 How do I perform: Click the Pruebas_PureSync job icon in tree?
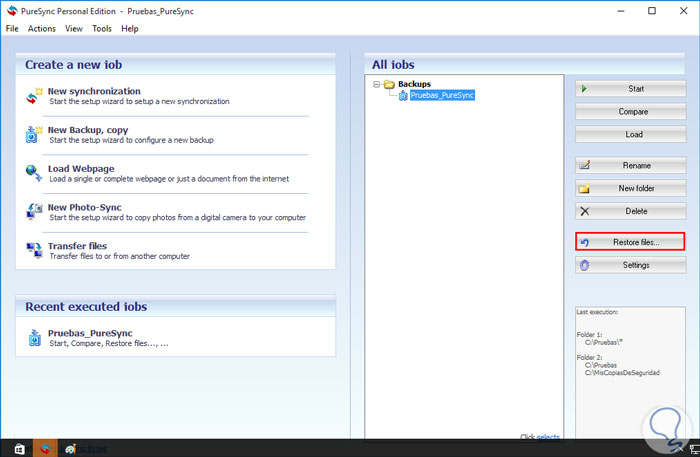tap(403, 95)
